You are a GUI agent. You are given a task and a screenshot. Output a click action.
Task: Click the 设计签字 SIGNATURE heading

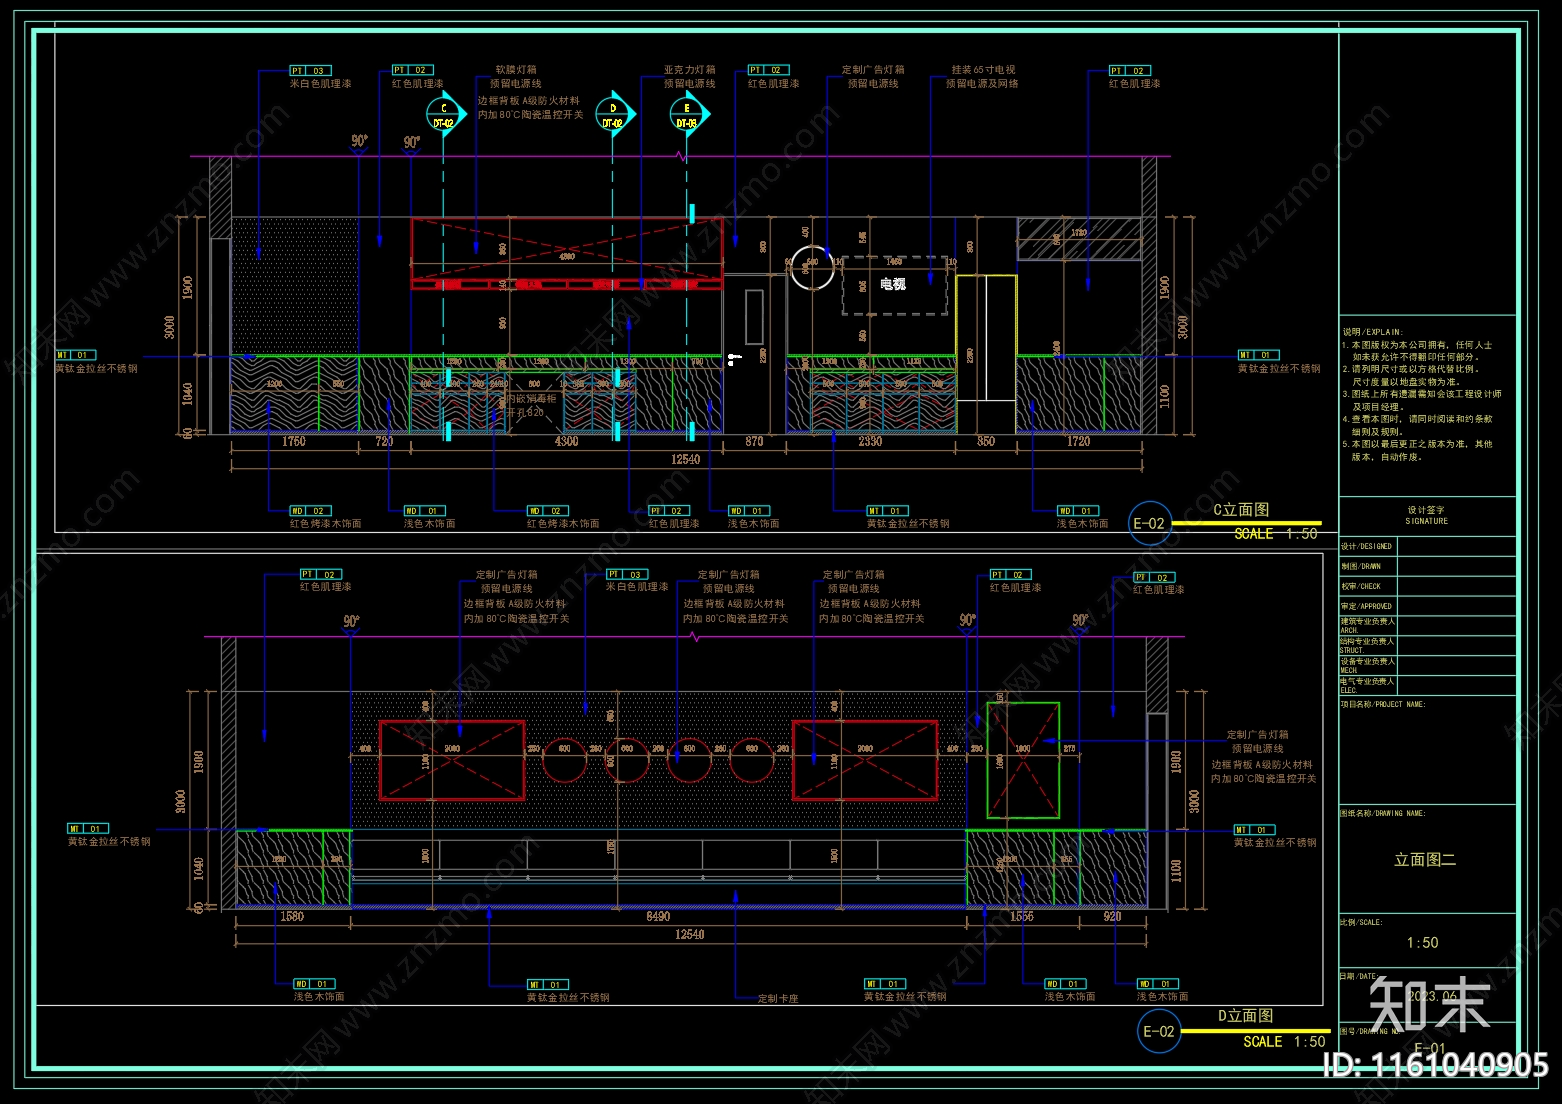coord(1426,515)
